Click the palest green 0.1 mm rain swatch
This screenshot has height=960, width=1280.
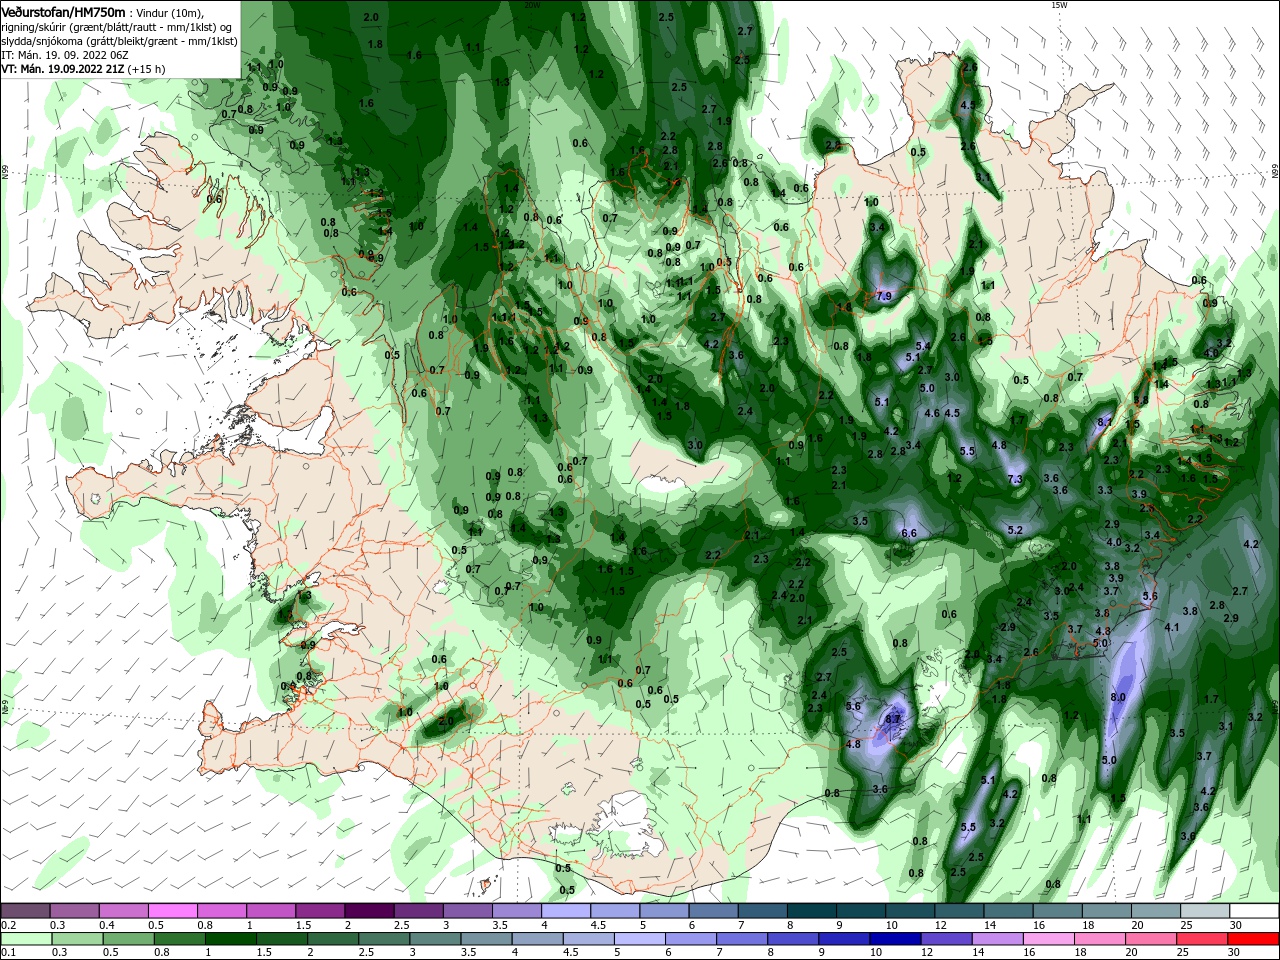point(26,939)
